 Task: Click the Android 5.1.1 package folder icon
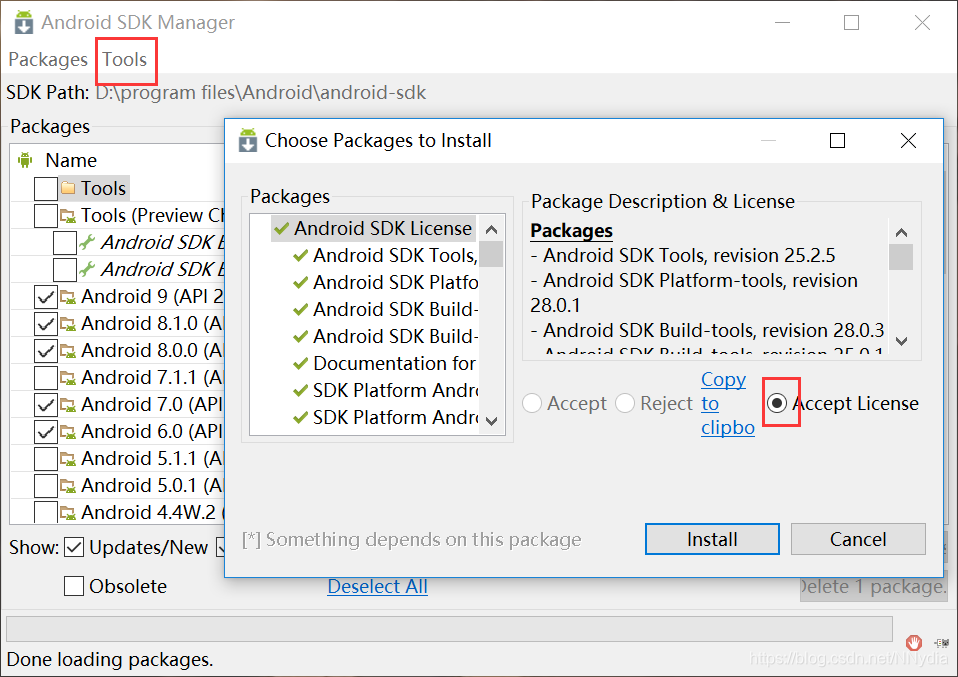click(x=68, y=459)
